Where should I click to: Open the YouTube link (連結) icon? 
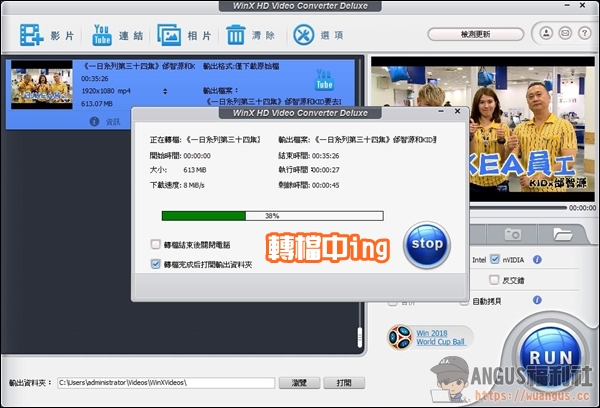tap(102, 35)
